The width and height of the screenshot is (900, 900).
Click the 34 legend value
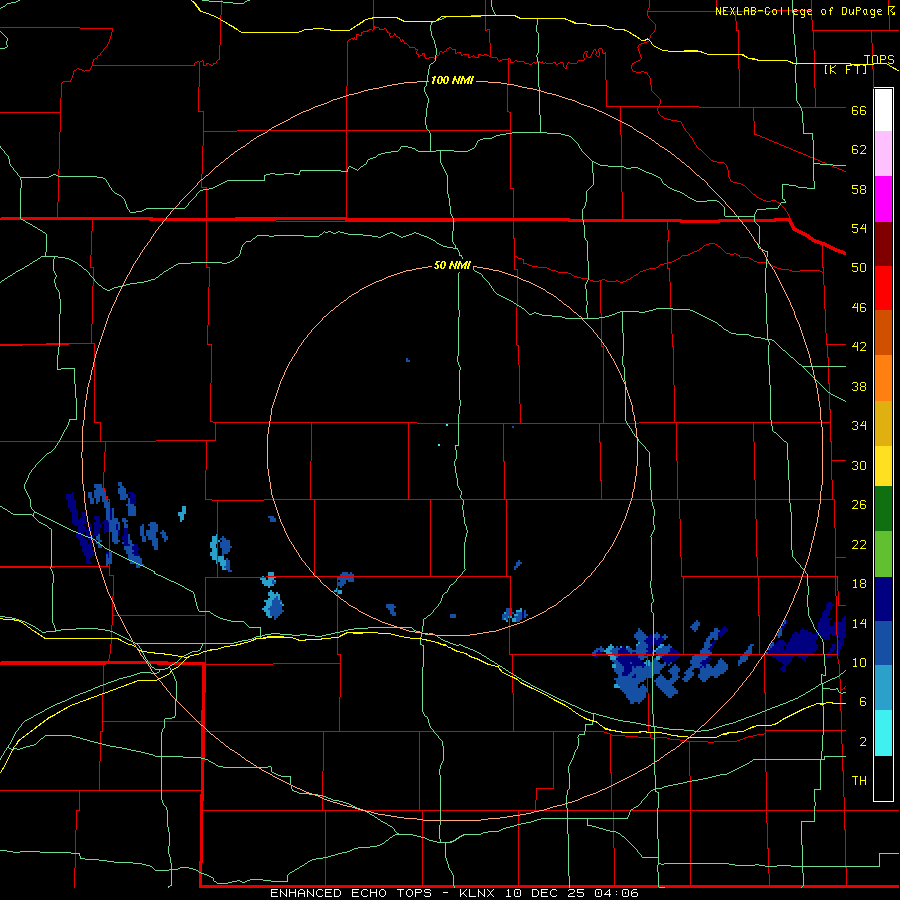tap(859, 426)
